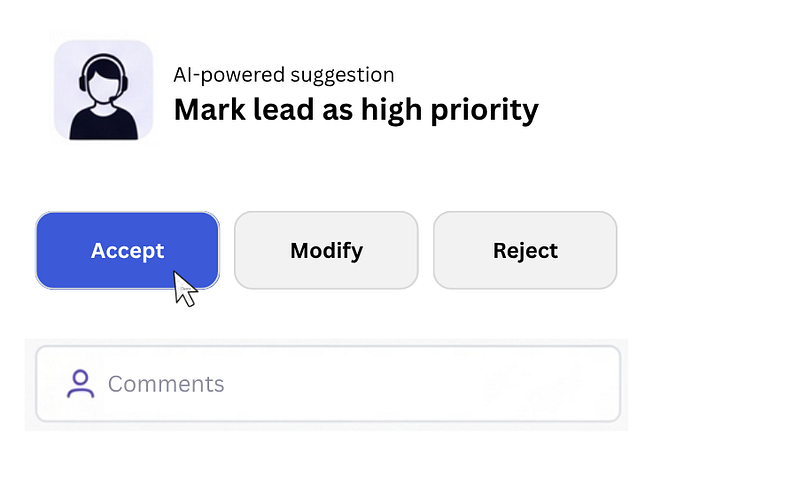Click the person icon in Comments field
The image size is (800, 499).
(80, 384)
